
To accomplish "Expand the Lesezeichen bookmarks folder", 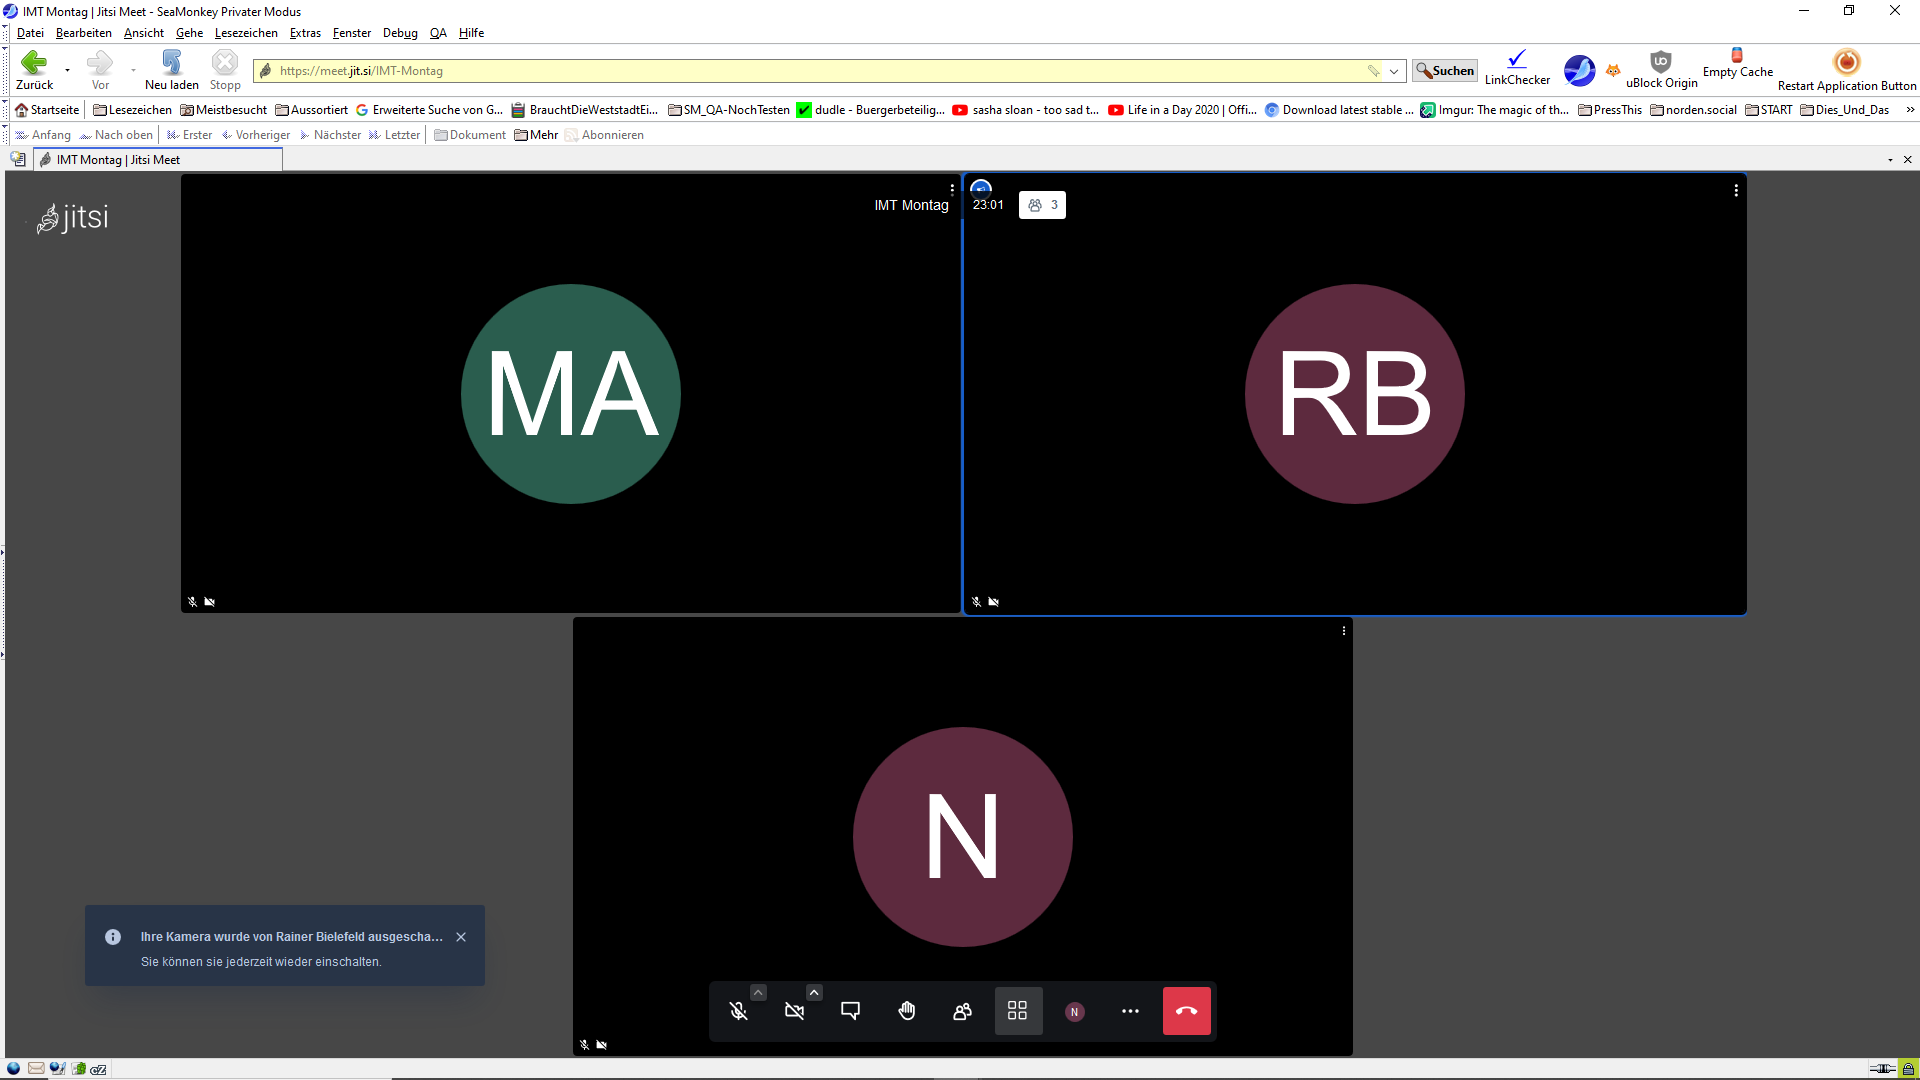I will click(132, 110).
